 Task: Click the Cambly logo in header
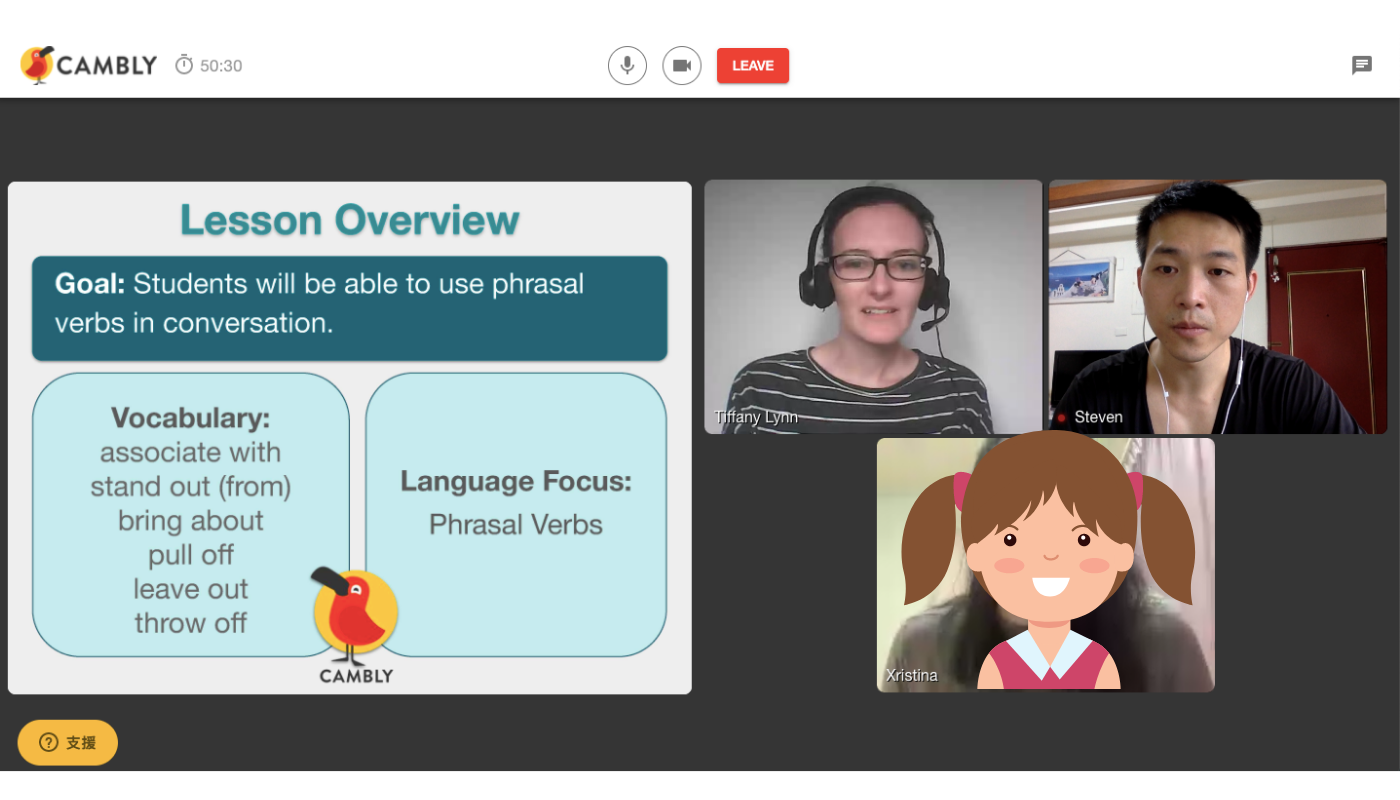click(89, 65)
